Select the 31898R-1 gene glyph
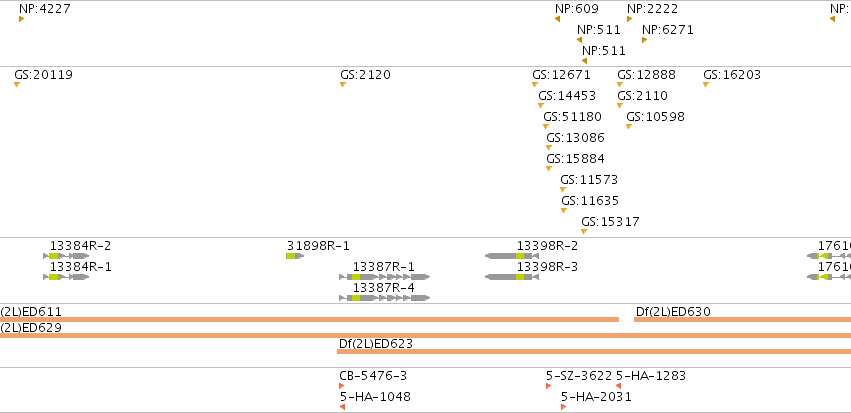 [295, 256]
